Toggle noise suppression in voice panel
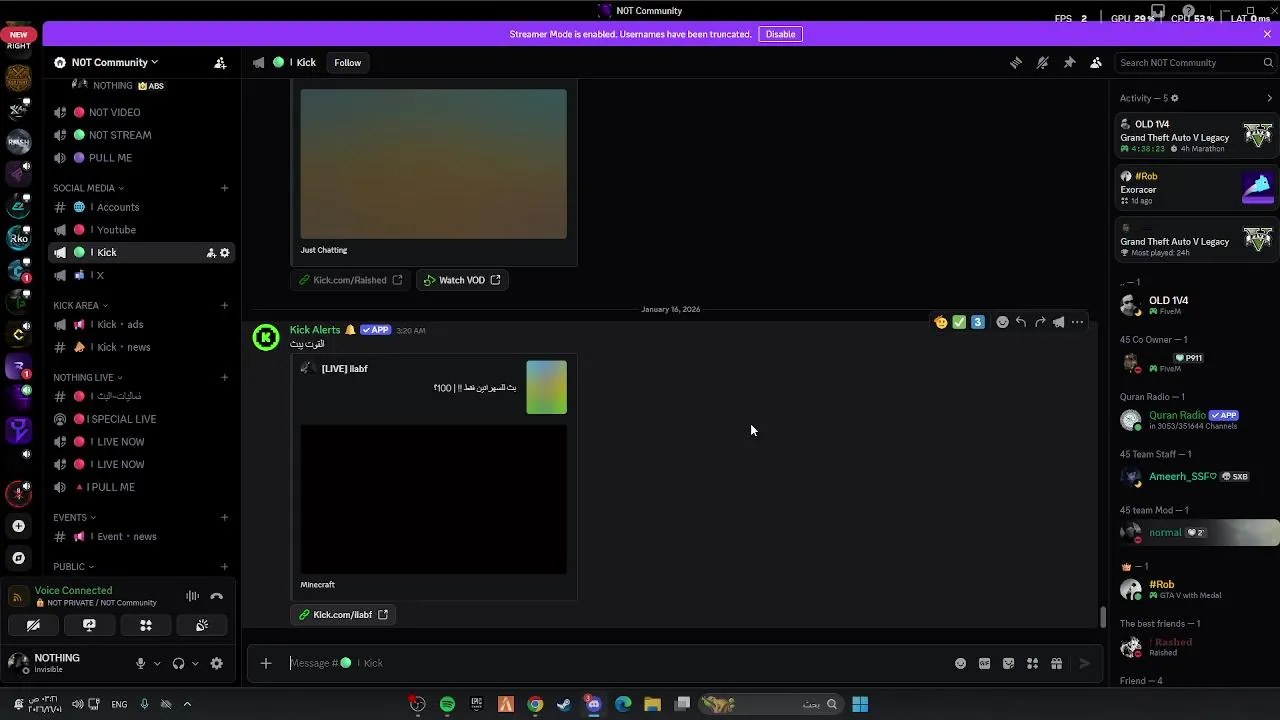The image size is (1280, 720). (x=192, y=596)
